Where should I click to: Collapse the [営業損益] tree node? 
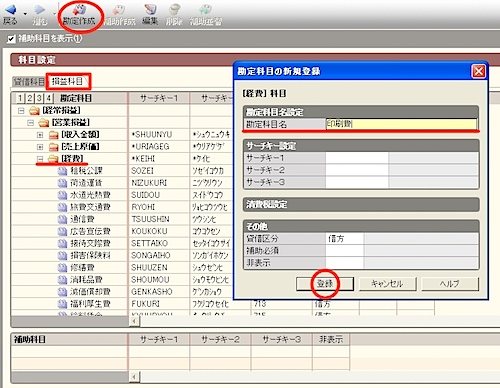(31, 123)
